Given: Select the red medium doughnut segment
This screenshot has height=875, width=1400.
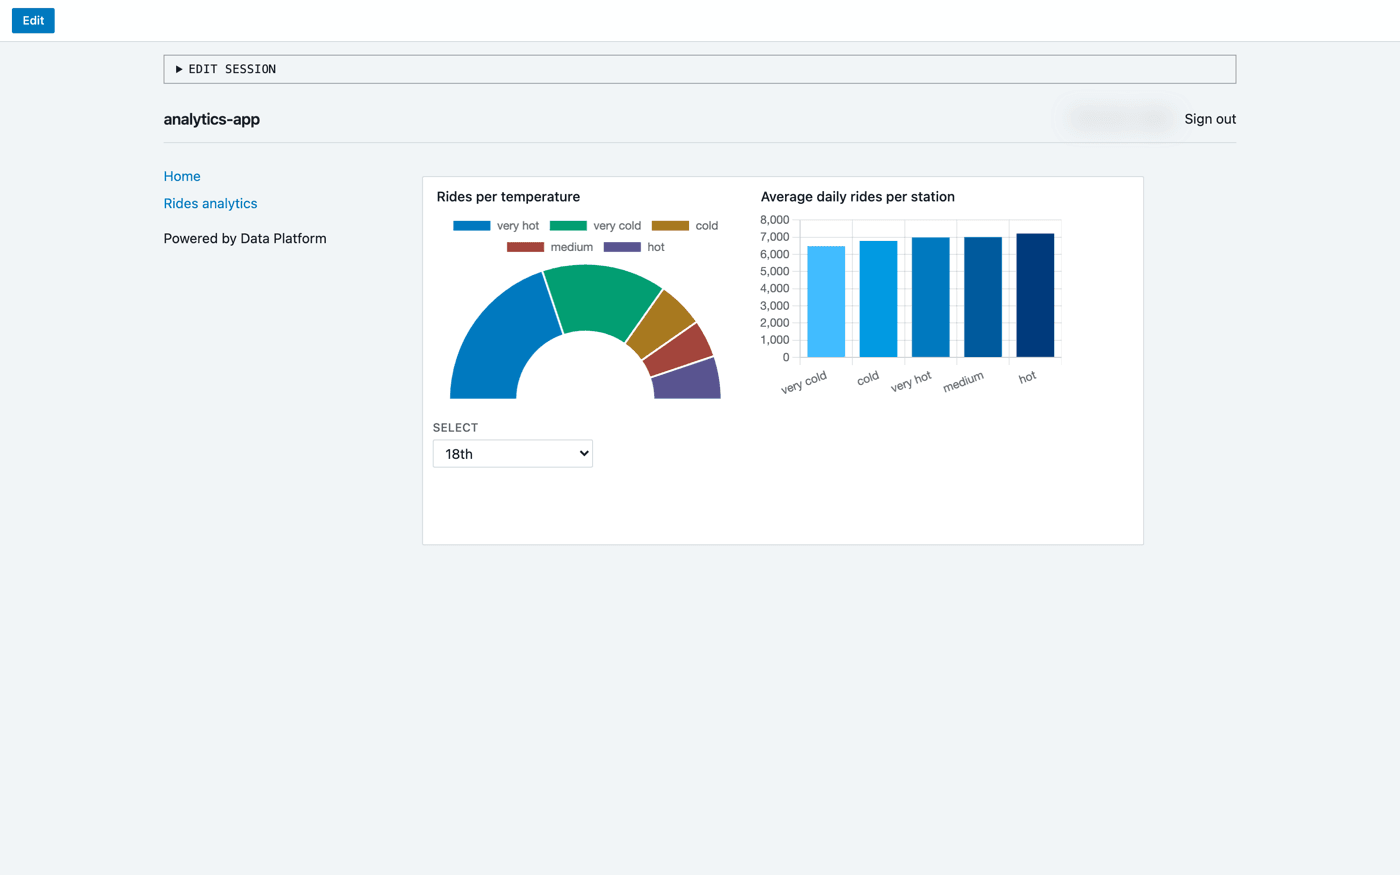Looking at the screenshot, I should point(680,349).
